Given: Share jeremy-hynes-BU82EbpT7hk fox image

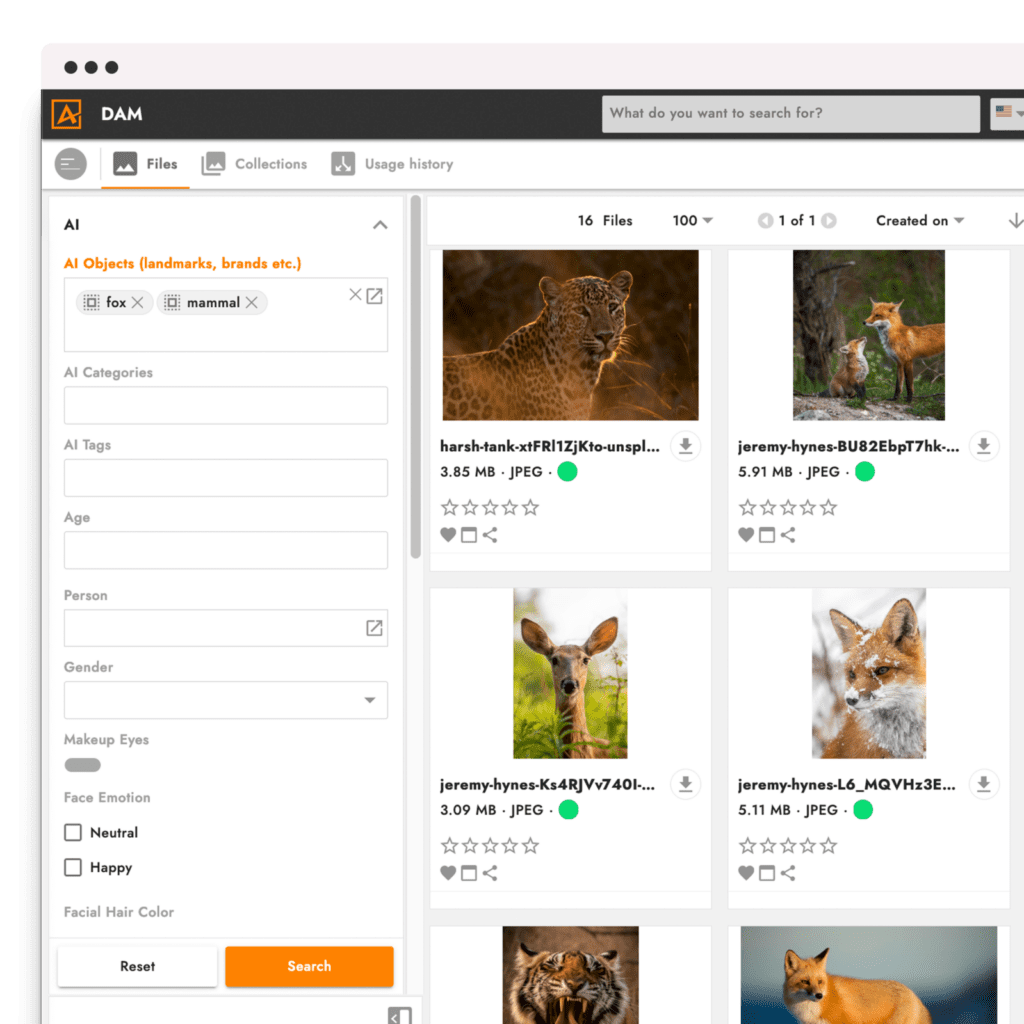Looking at the screenshot, I should click(788, 535).
